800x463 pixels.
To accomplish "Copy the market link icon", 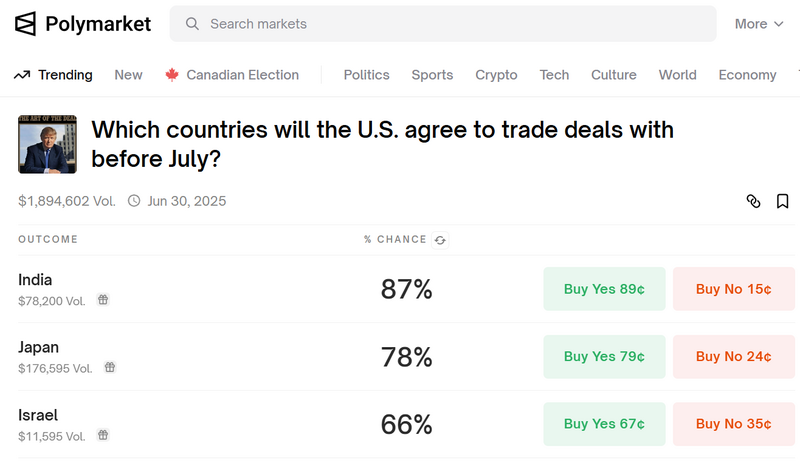I will point(753,201).
